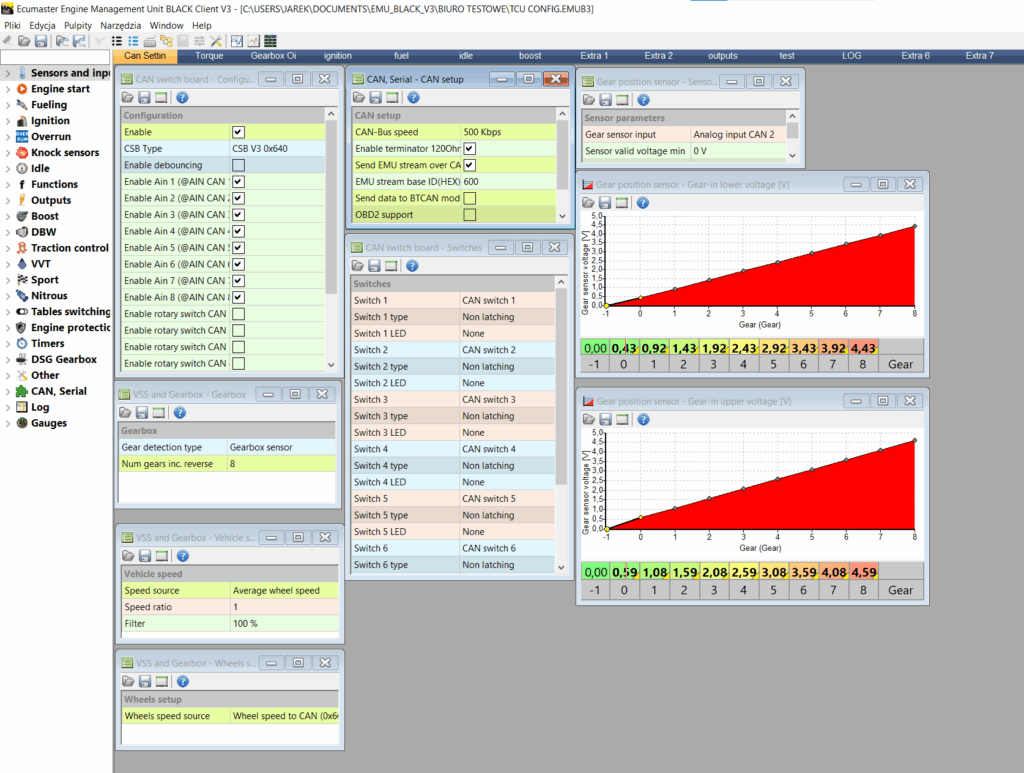The height and width of the screenshot is (773, 1024).
Task: Select the 2,43 cell in lower voltage table
Action: [x=742, y=347]
